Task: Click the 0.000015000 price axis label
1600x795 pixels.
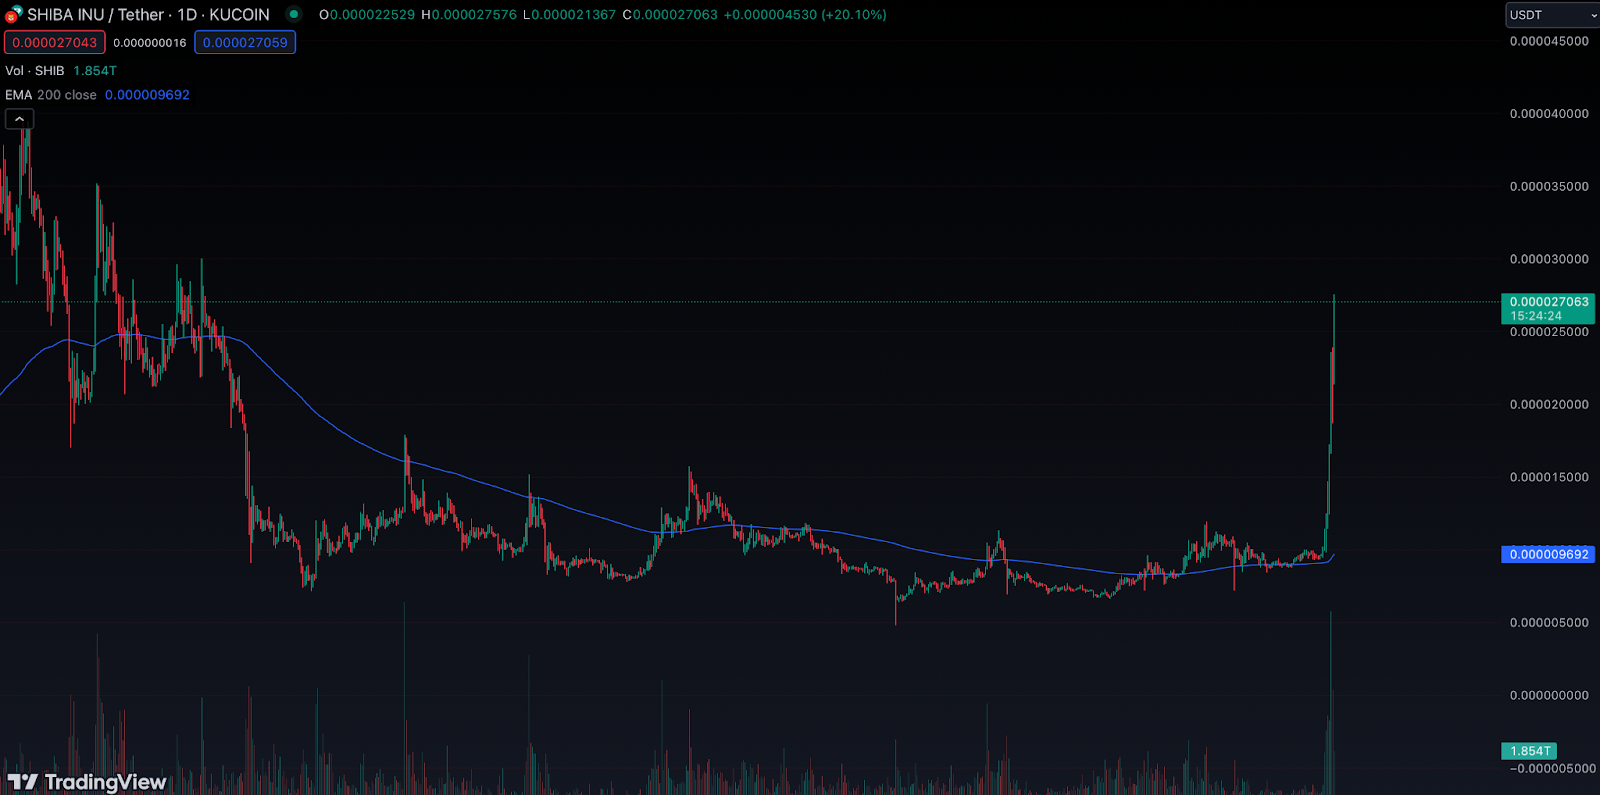Action: (1549, 477)
